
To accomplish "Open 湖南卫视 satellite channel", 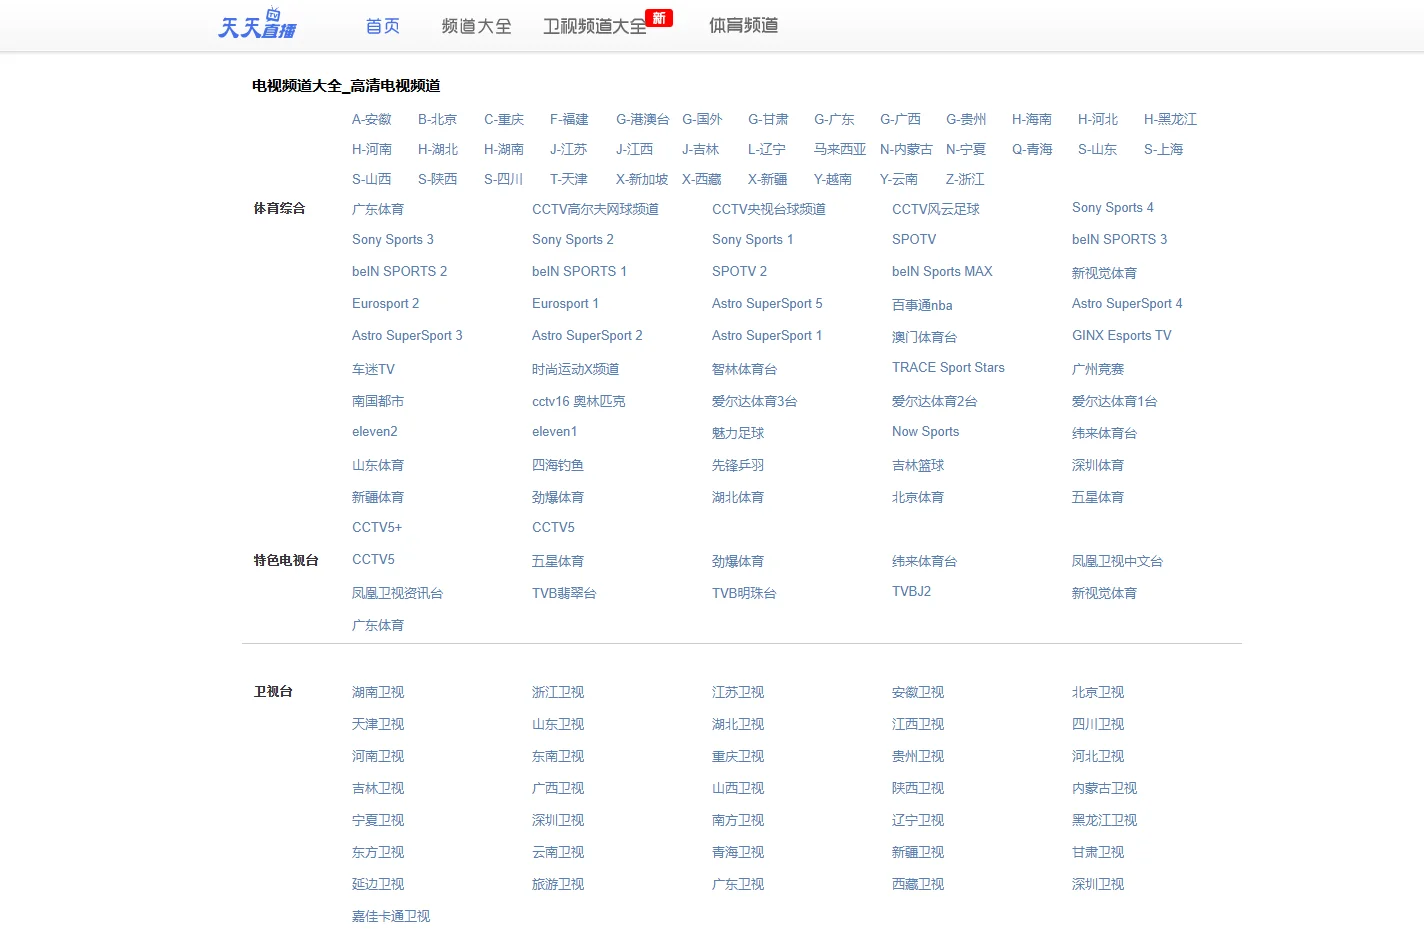I will (x=378, y=692).
